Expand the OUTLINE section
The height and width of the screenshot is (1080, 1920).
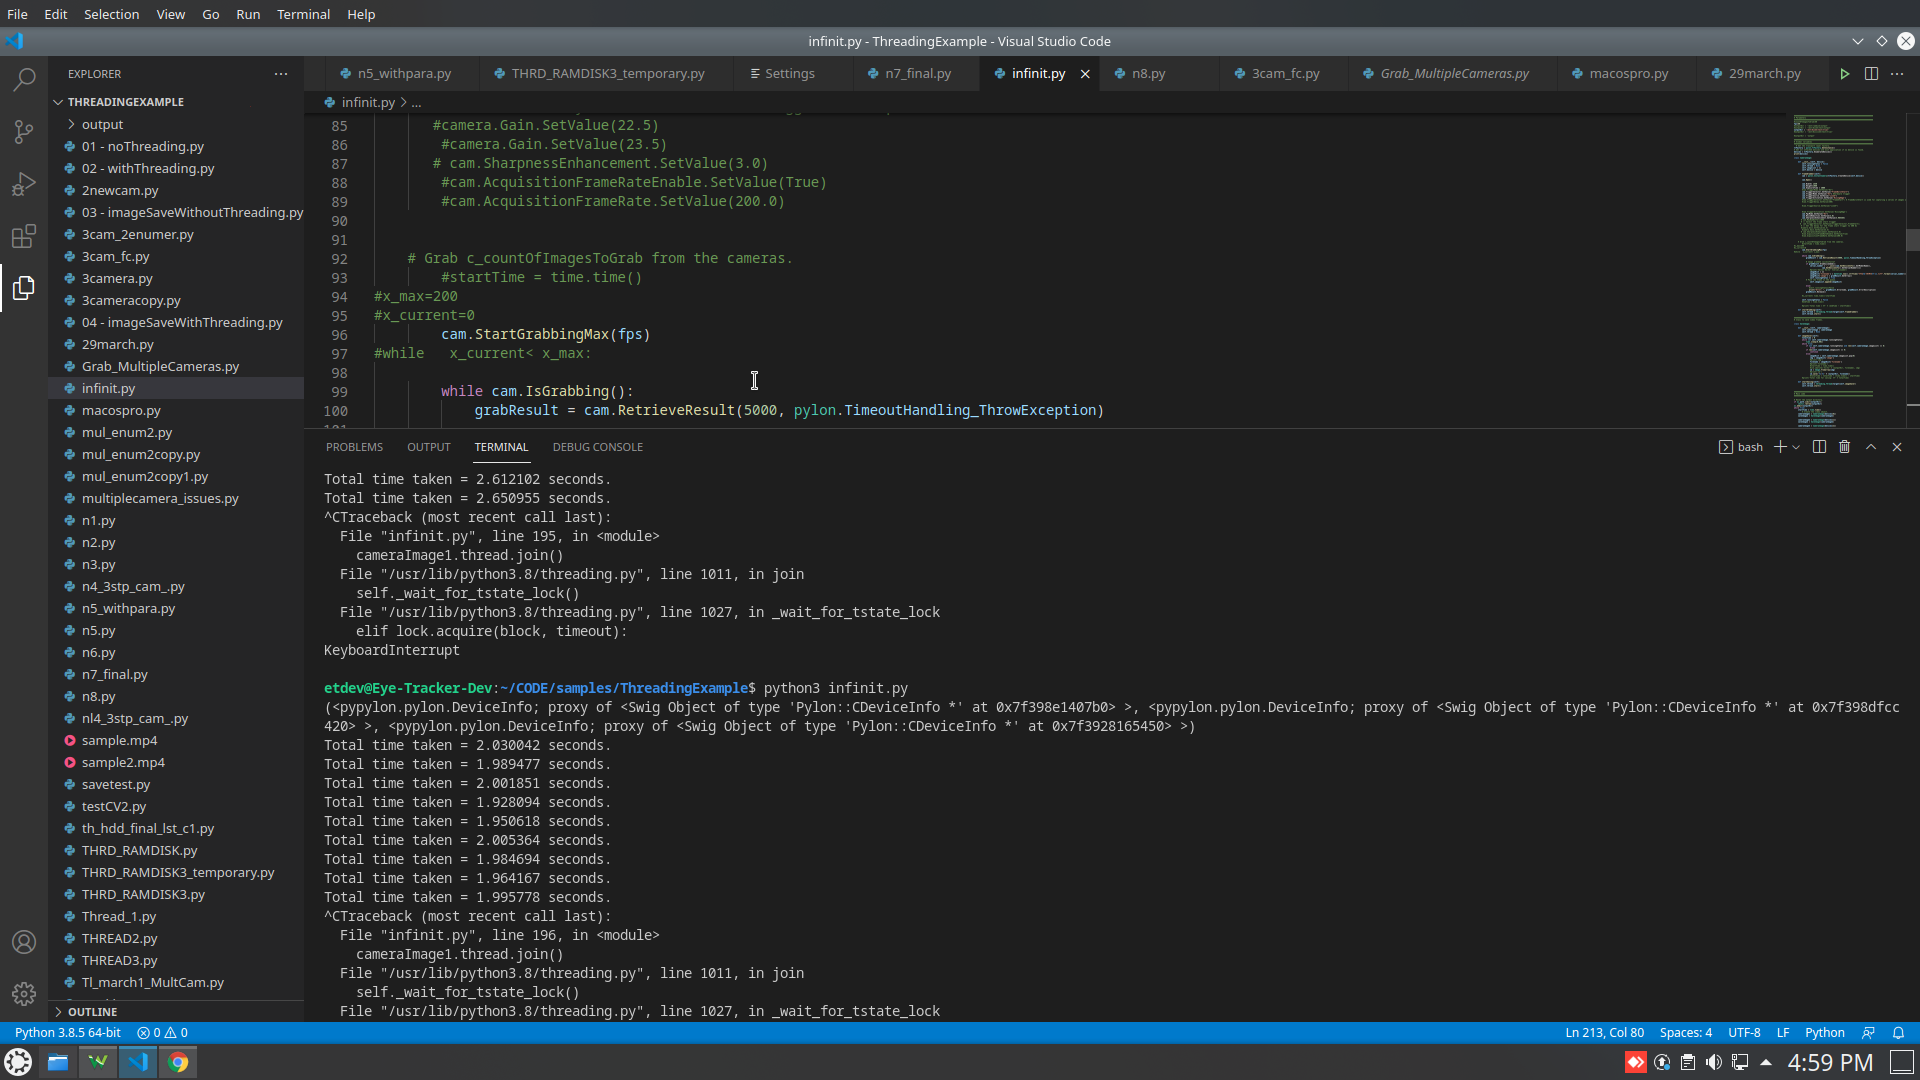coord(92,1012)
